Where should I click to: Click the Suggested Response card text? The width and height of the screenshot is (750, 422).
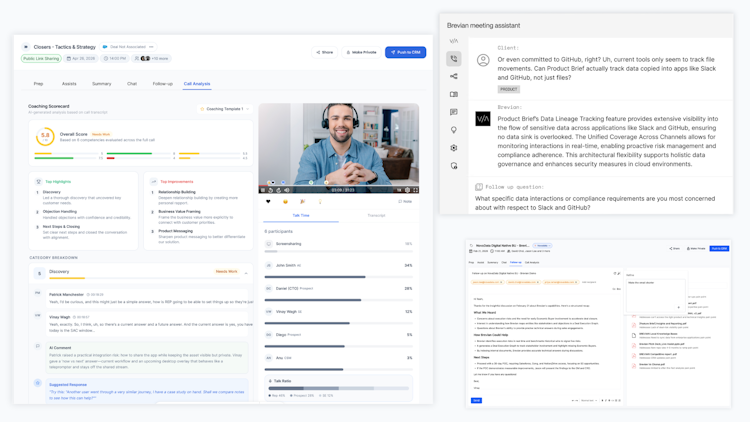pos(147,395)
